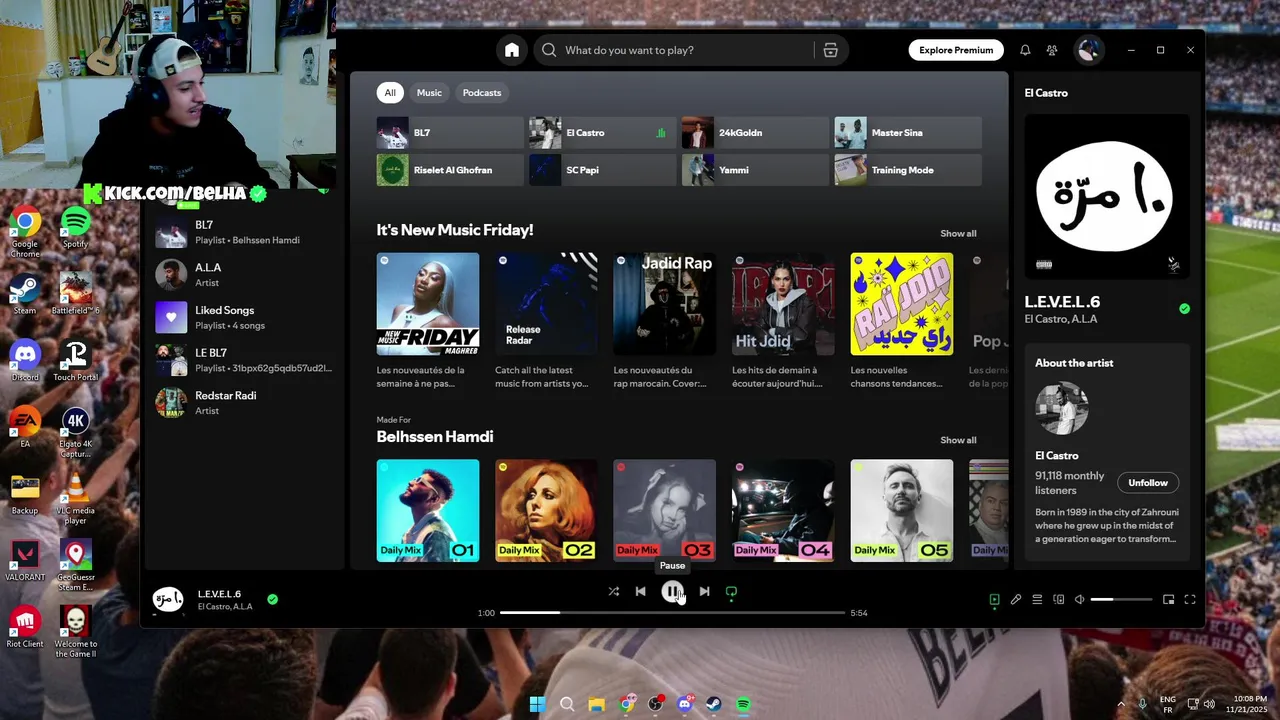Click the Explore Premium button
The width and height of the screenshot is (1280, 720).
pos(956,50)
